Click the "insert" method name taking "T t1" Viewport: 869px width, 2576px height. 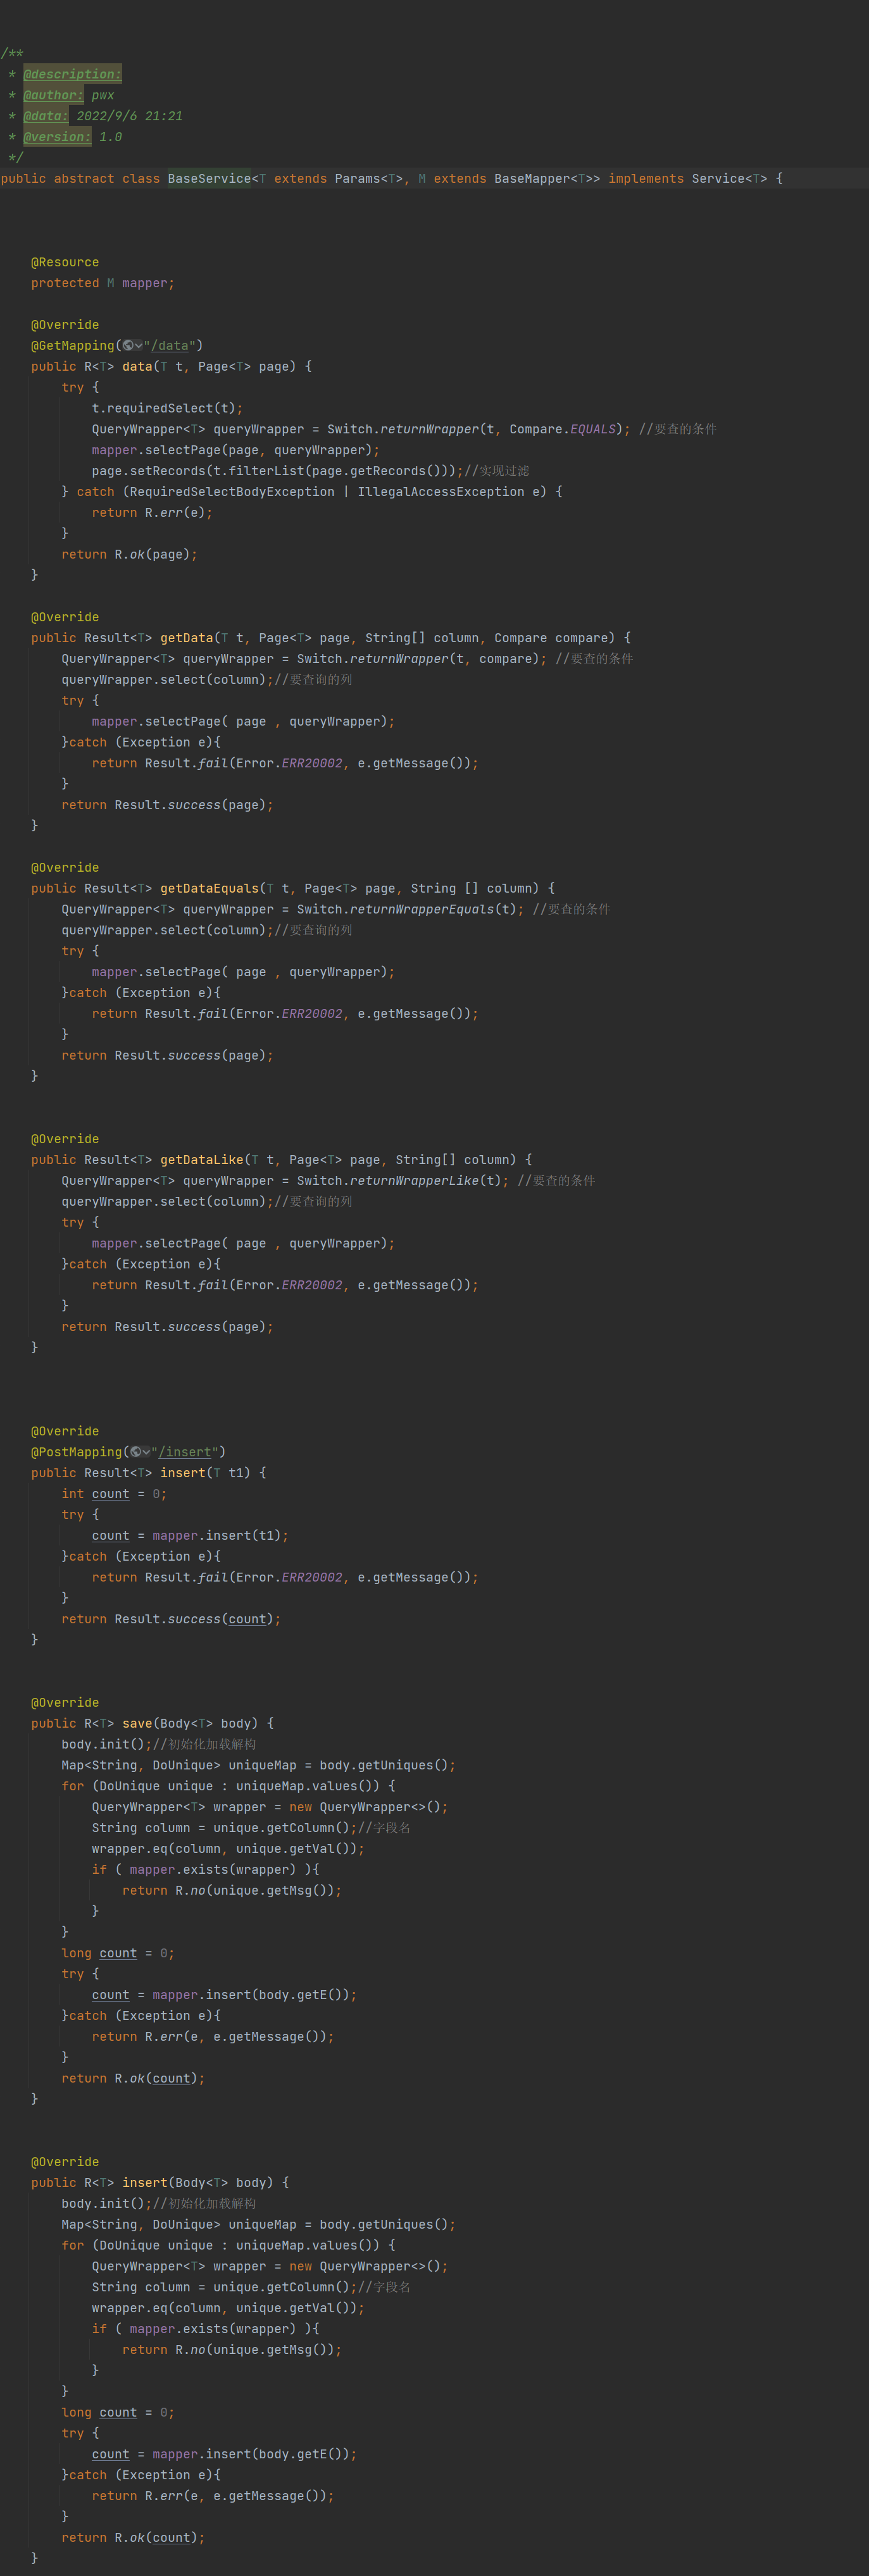pyautogui.click(x=183, y=1473)
